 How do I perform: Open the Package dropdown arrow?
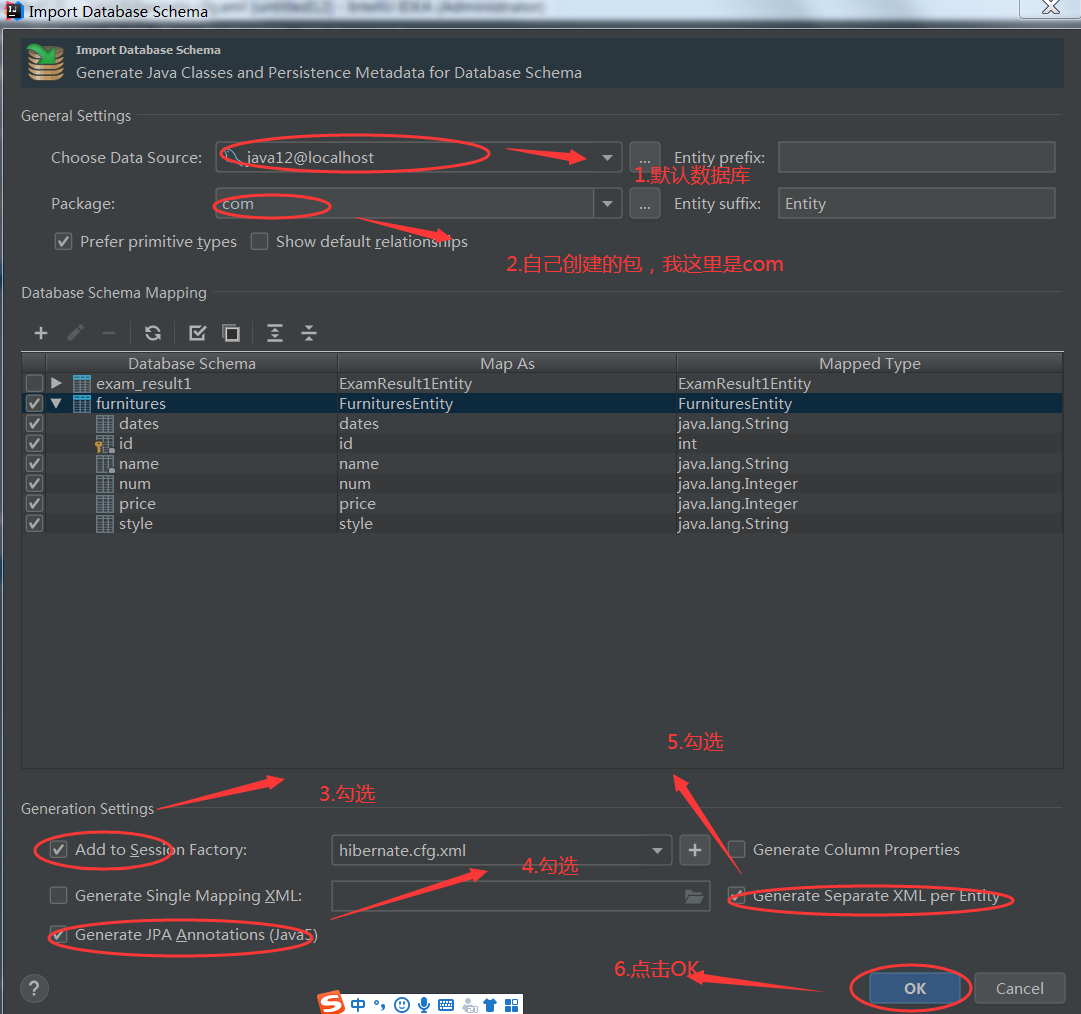(607, 204)
